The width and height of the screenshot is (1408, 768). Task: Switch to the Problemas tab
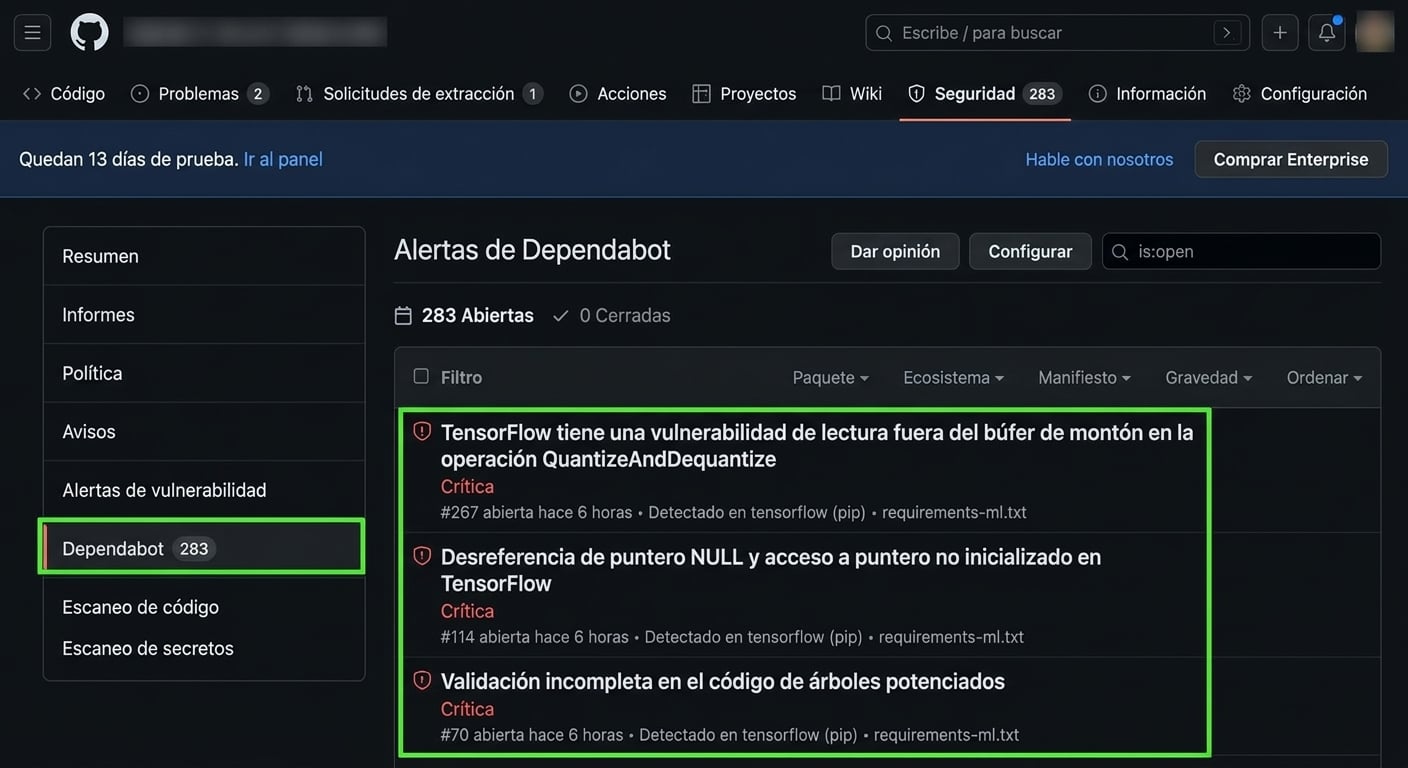[200, 93]
